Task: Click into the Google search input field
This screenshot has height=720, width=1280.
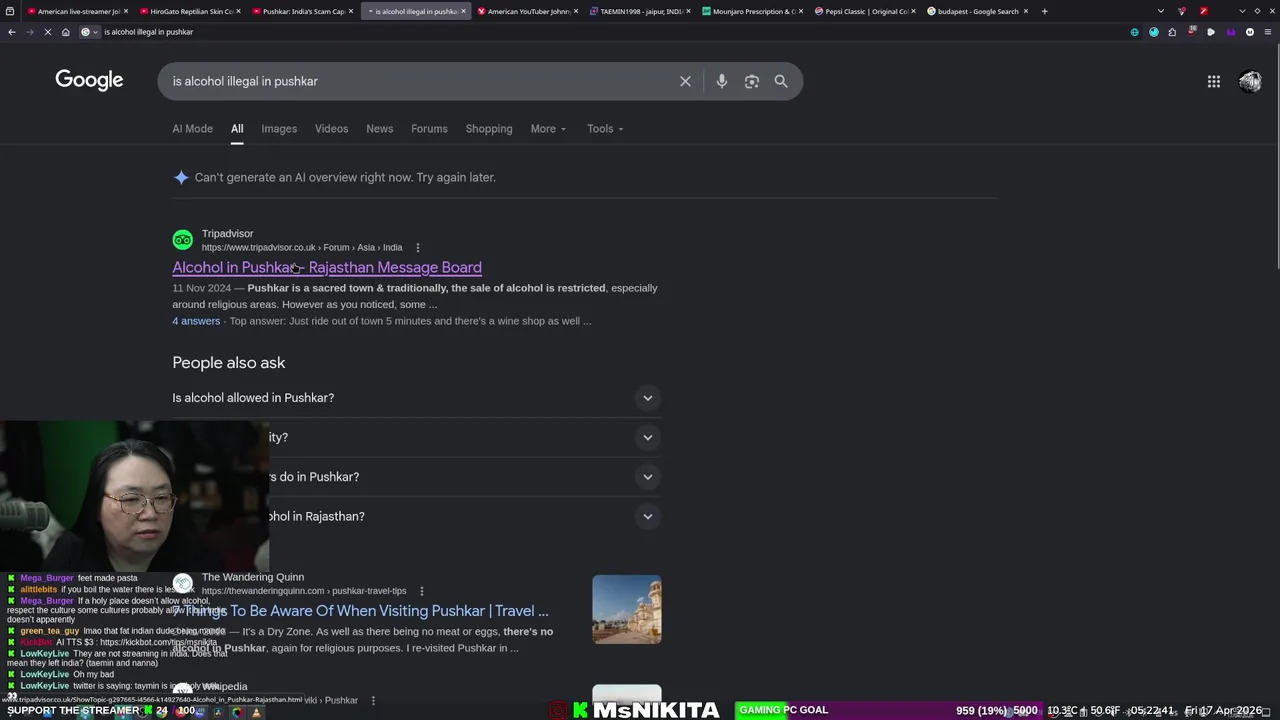Action: (420, 81)
